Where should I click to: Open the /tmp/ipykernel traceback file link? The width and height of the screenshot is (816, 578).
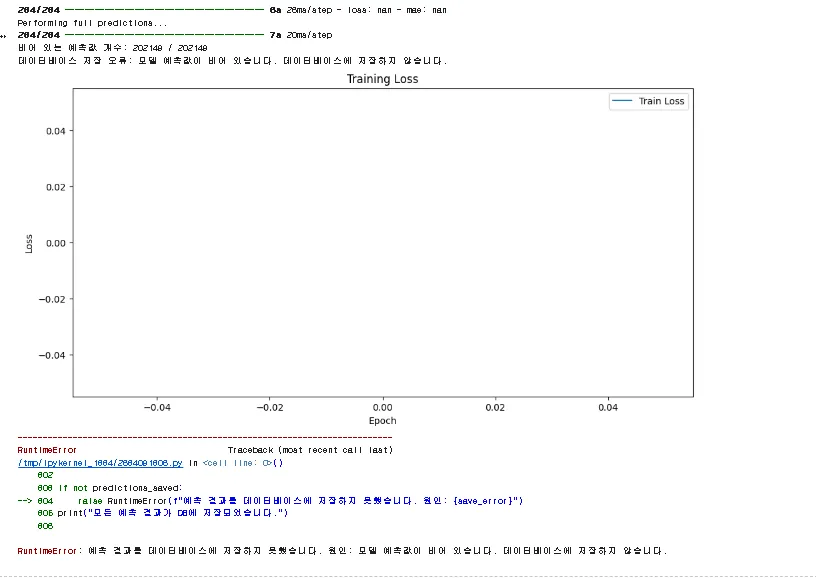(100, 463)
